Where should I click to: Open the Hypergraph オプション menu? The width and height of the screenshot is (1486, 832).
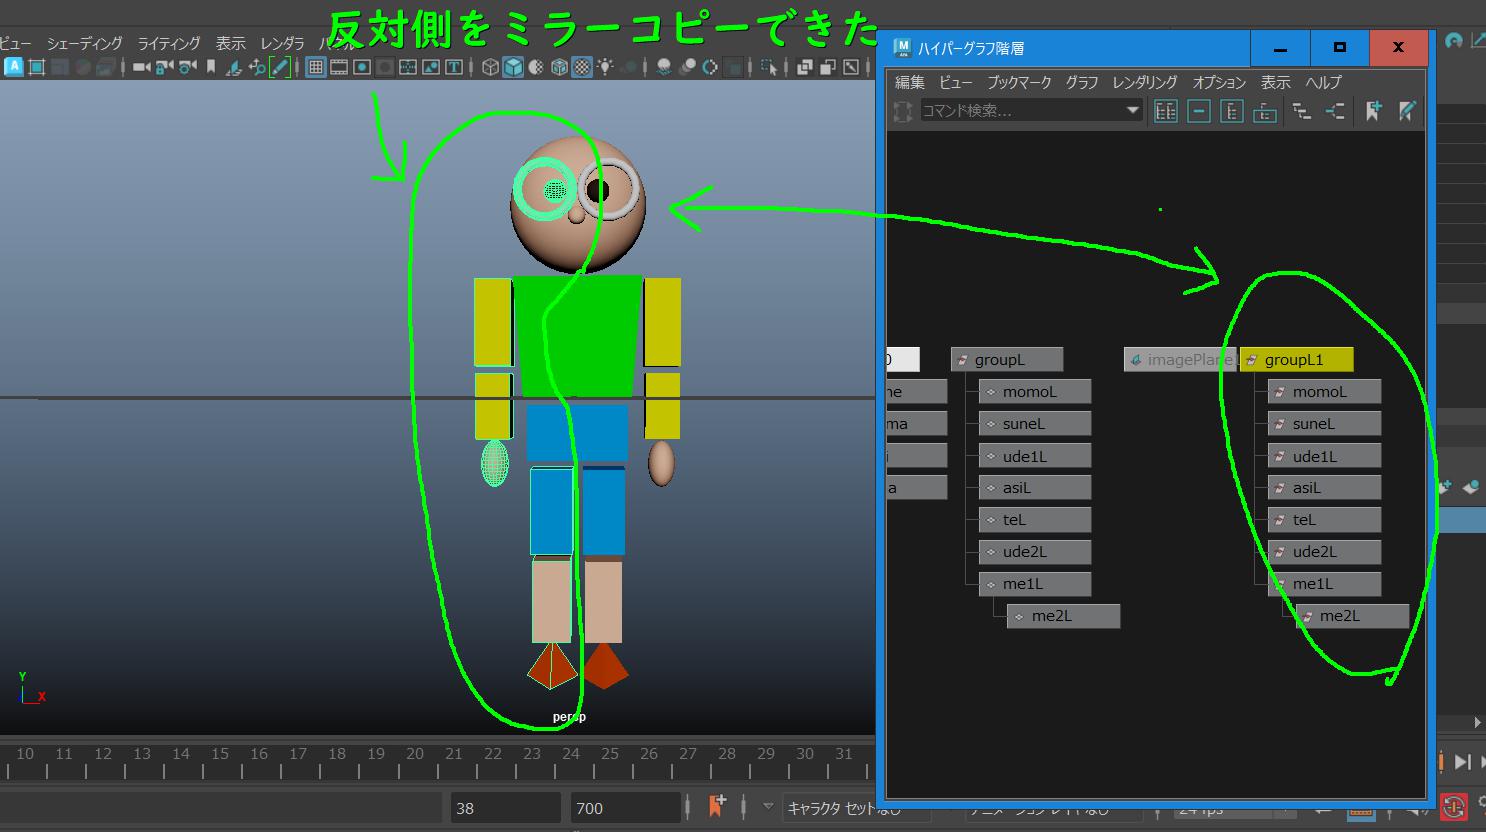coord(1219,82)
